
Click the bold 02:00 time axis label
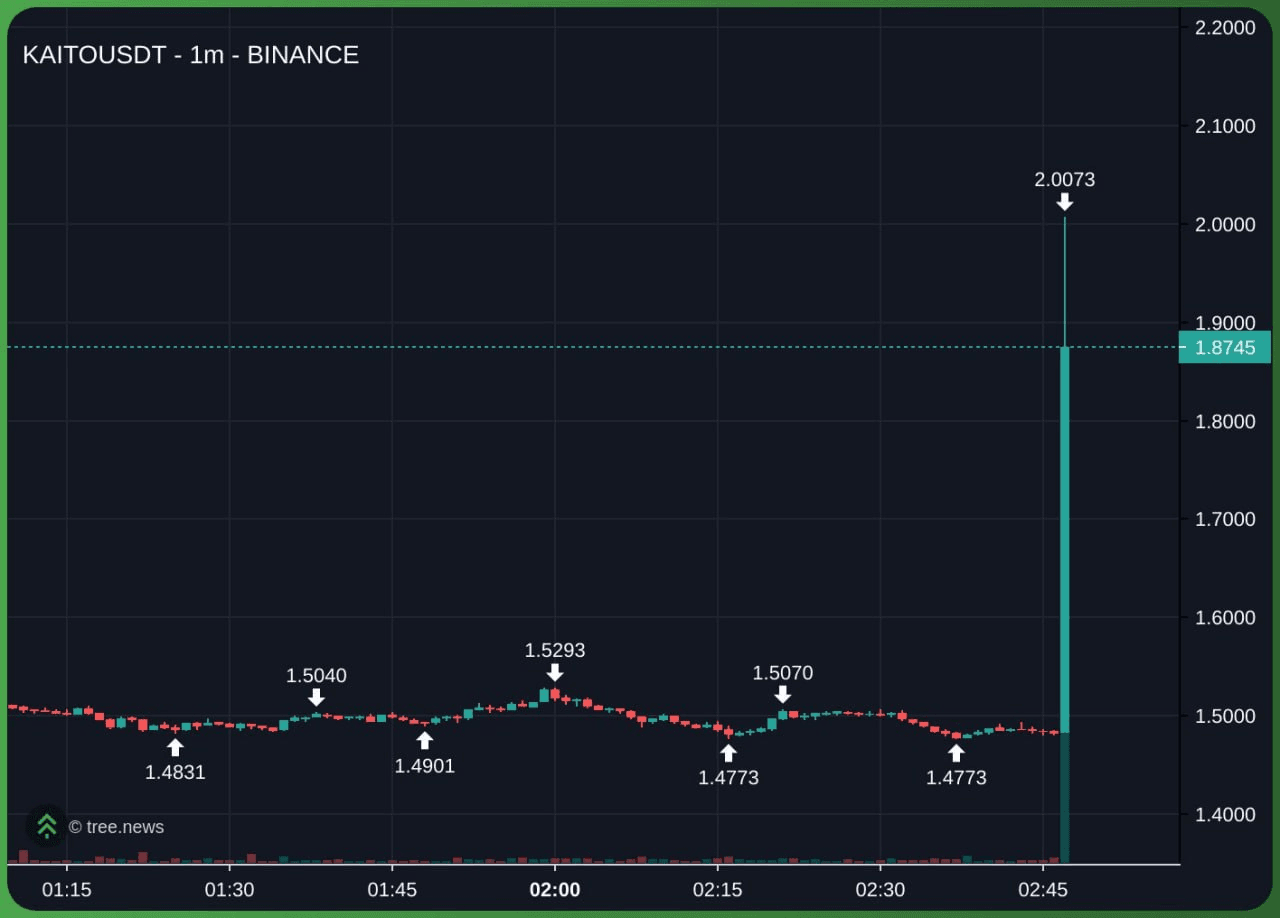tap(555, 890)
